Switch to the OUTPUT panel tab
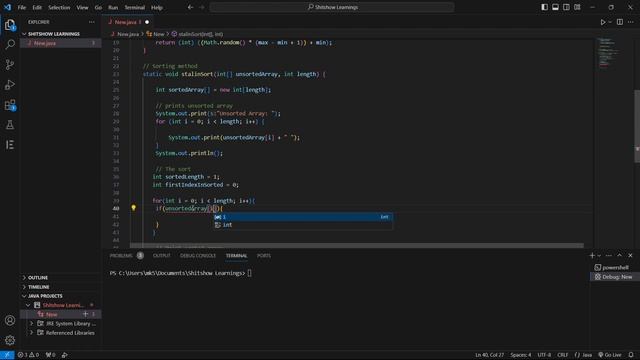Viewport: 640px width, 360px height. [x=162, y=256]
